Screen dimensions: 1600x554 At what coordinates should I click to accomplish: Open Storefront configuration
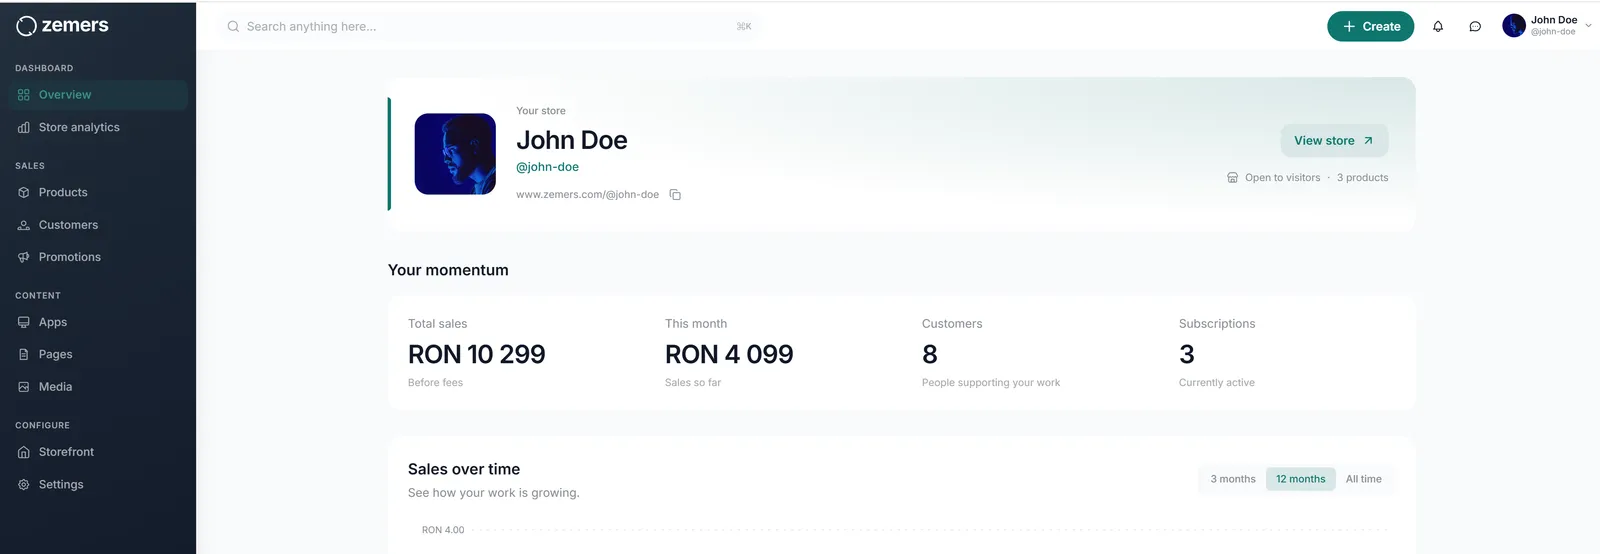coord(98,452)
